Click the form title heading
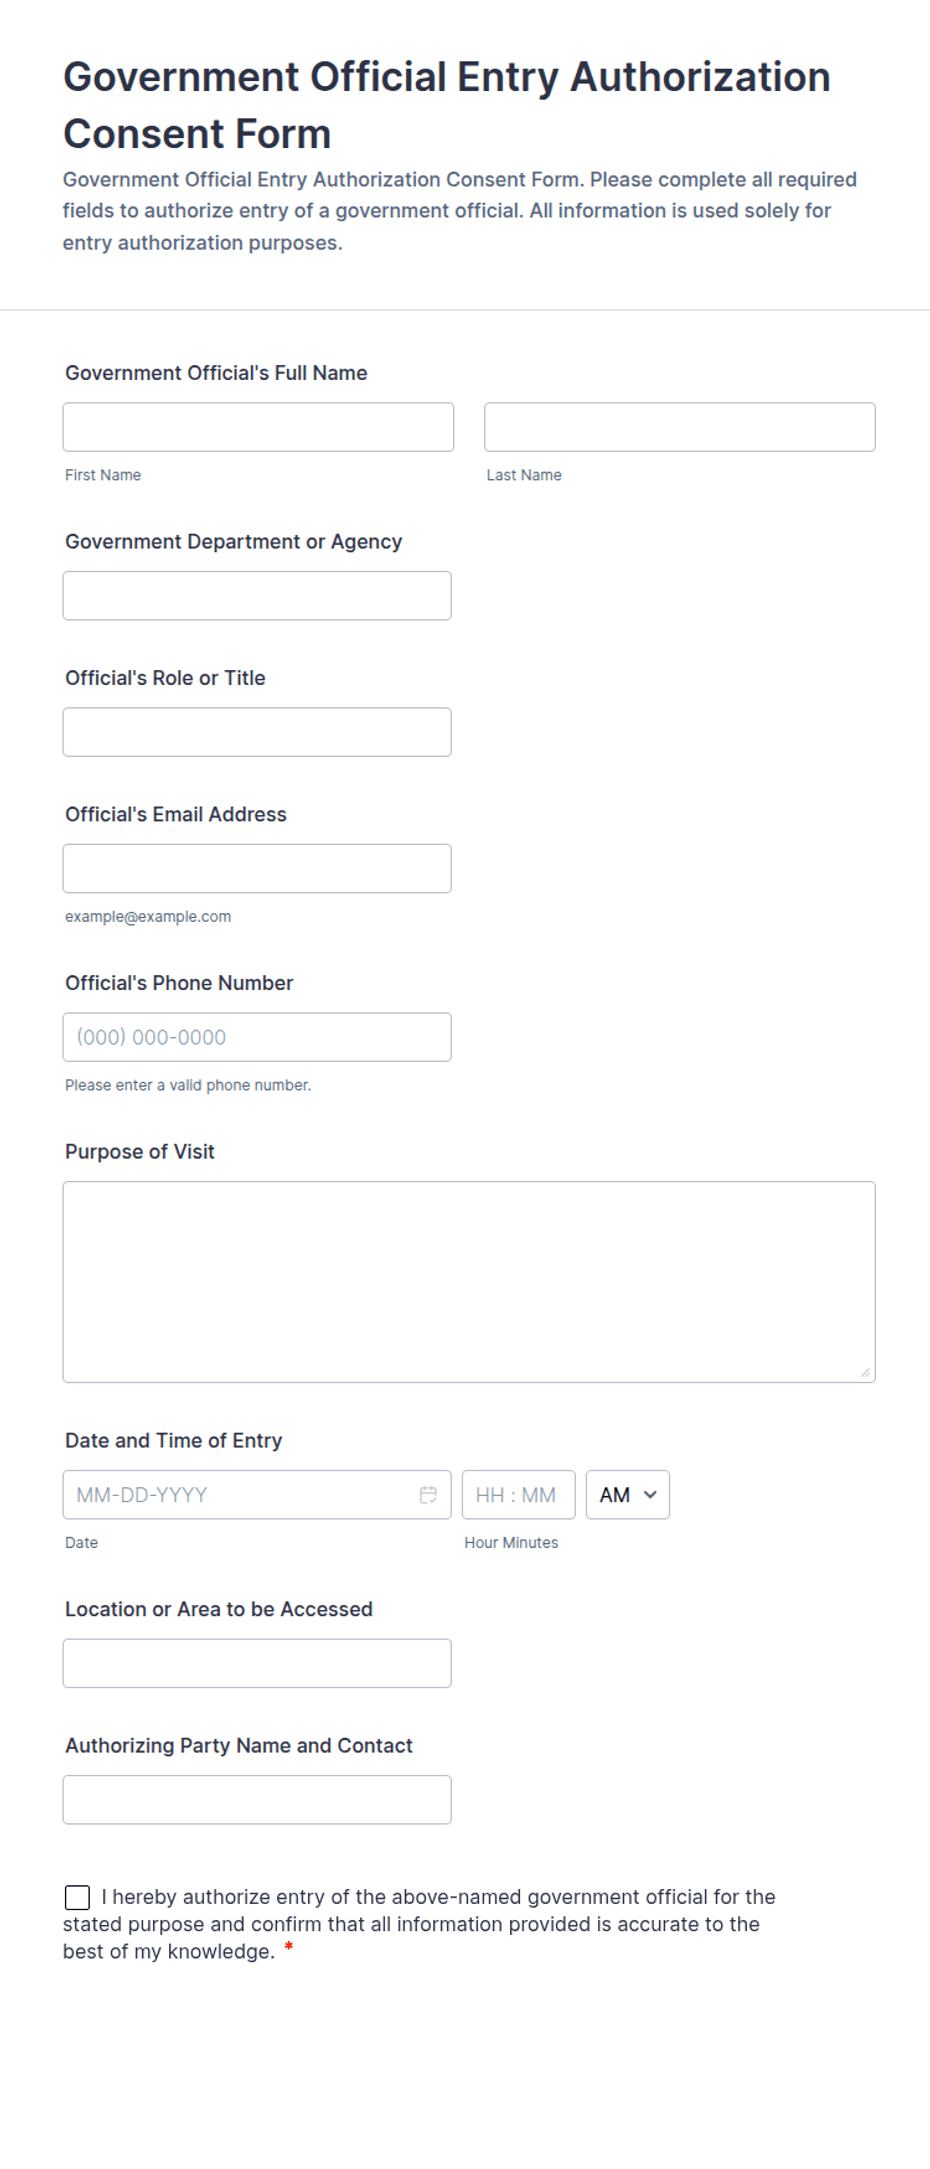 447,105
